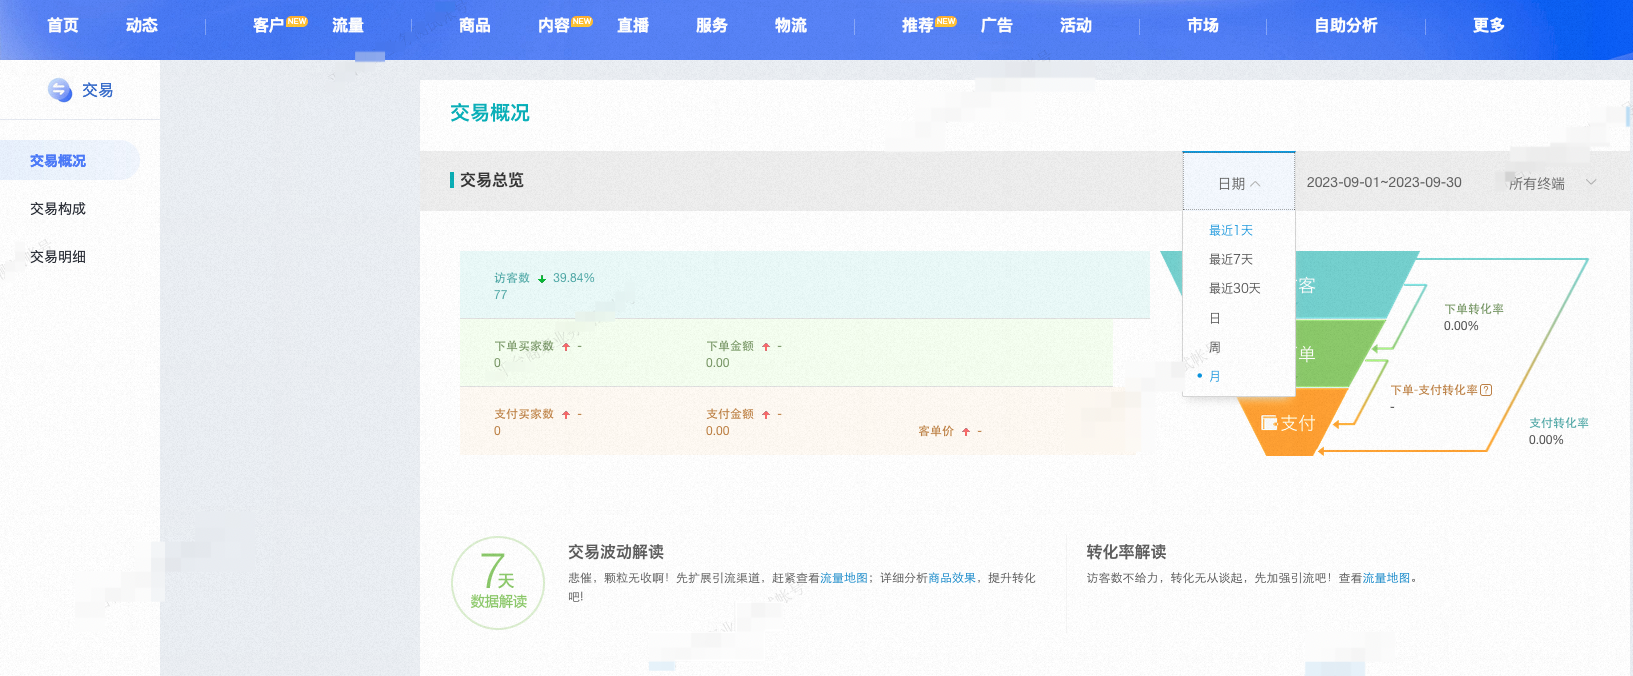Select 交易构成 in left sidebar
This screenshot has width=1633, height=676.
tap(58, 209)
